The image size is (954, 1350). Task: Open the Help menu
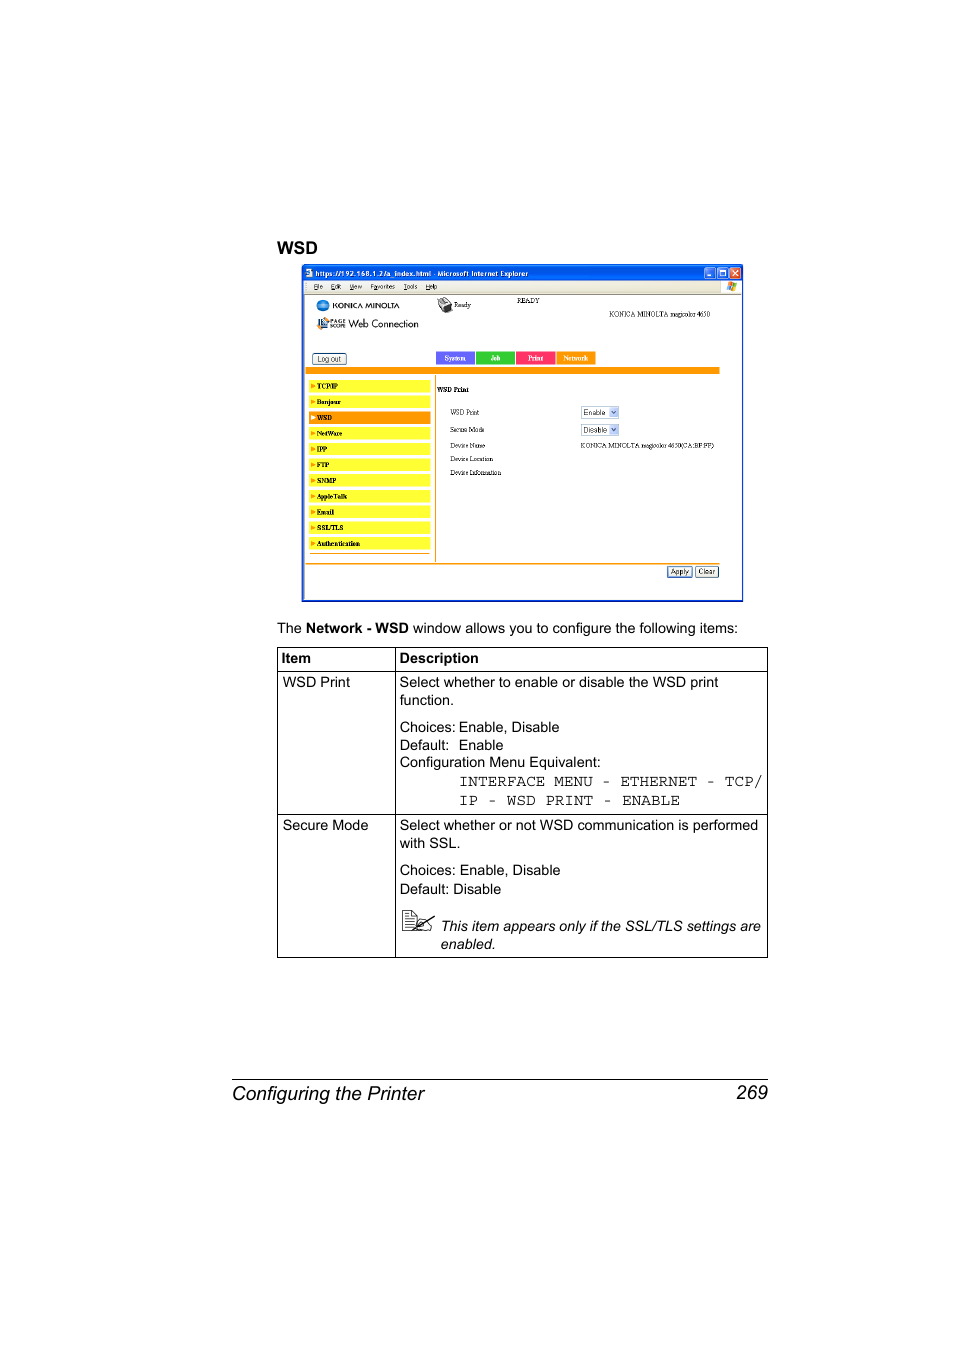click(x=431, y=287)
